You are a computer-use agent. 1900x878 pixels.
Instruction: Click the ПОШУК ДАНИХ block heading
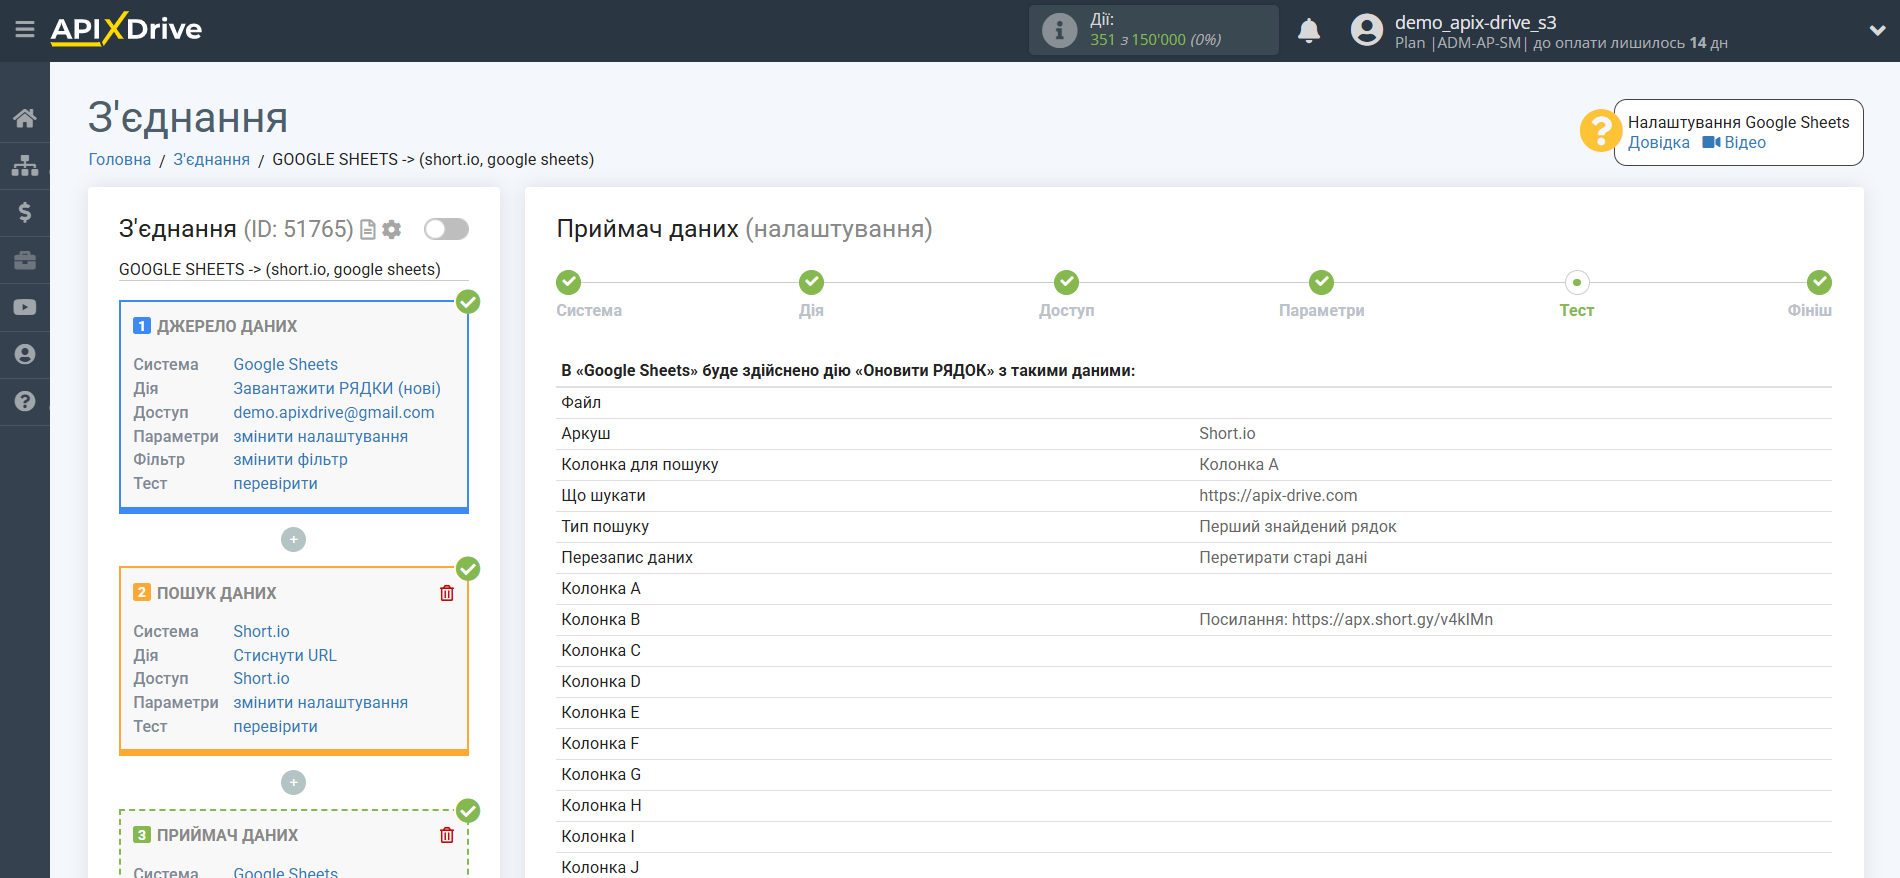click(x=217, y=594)
